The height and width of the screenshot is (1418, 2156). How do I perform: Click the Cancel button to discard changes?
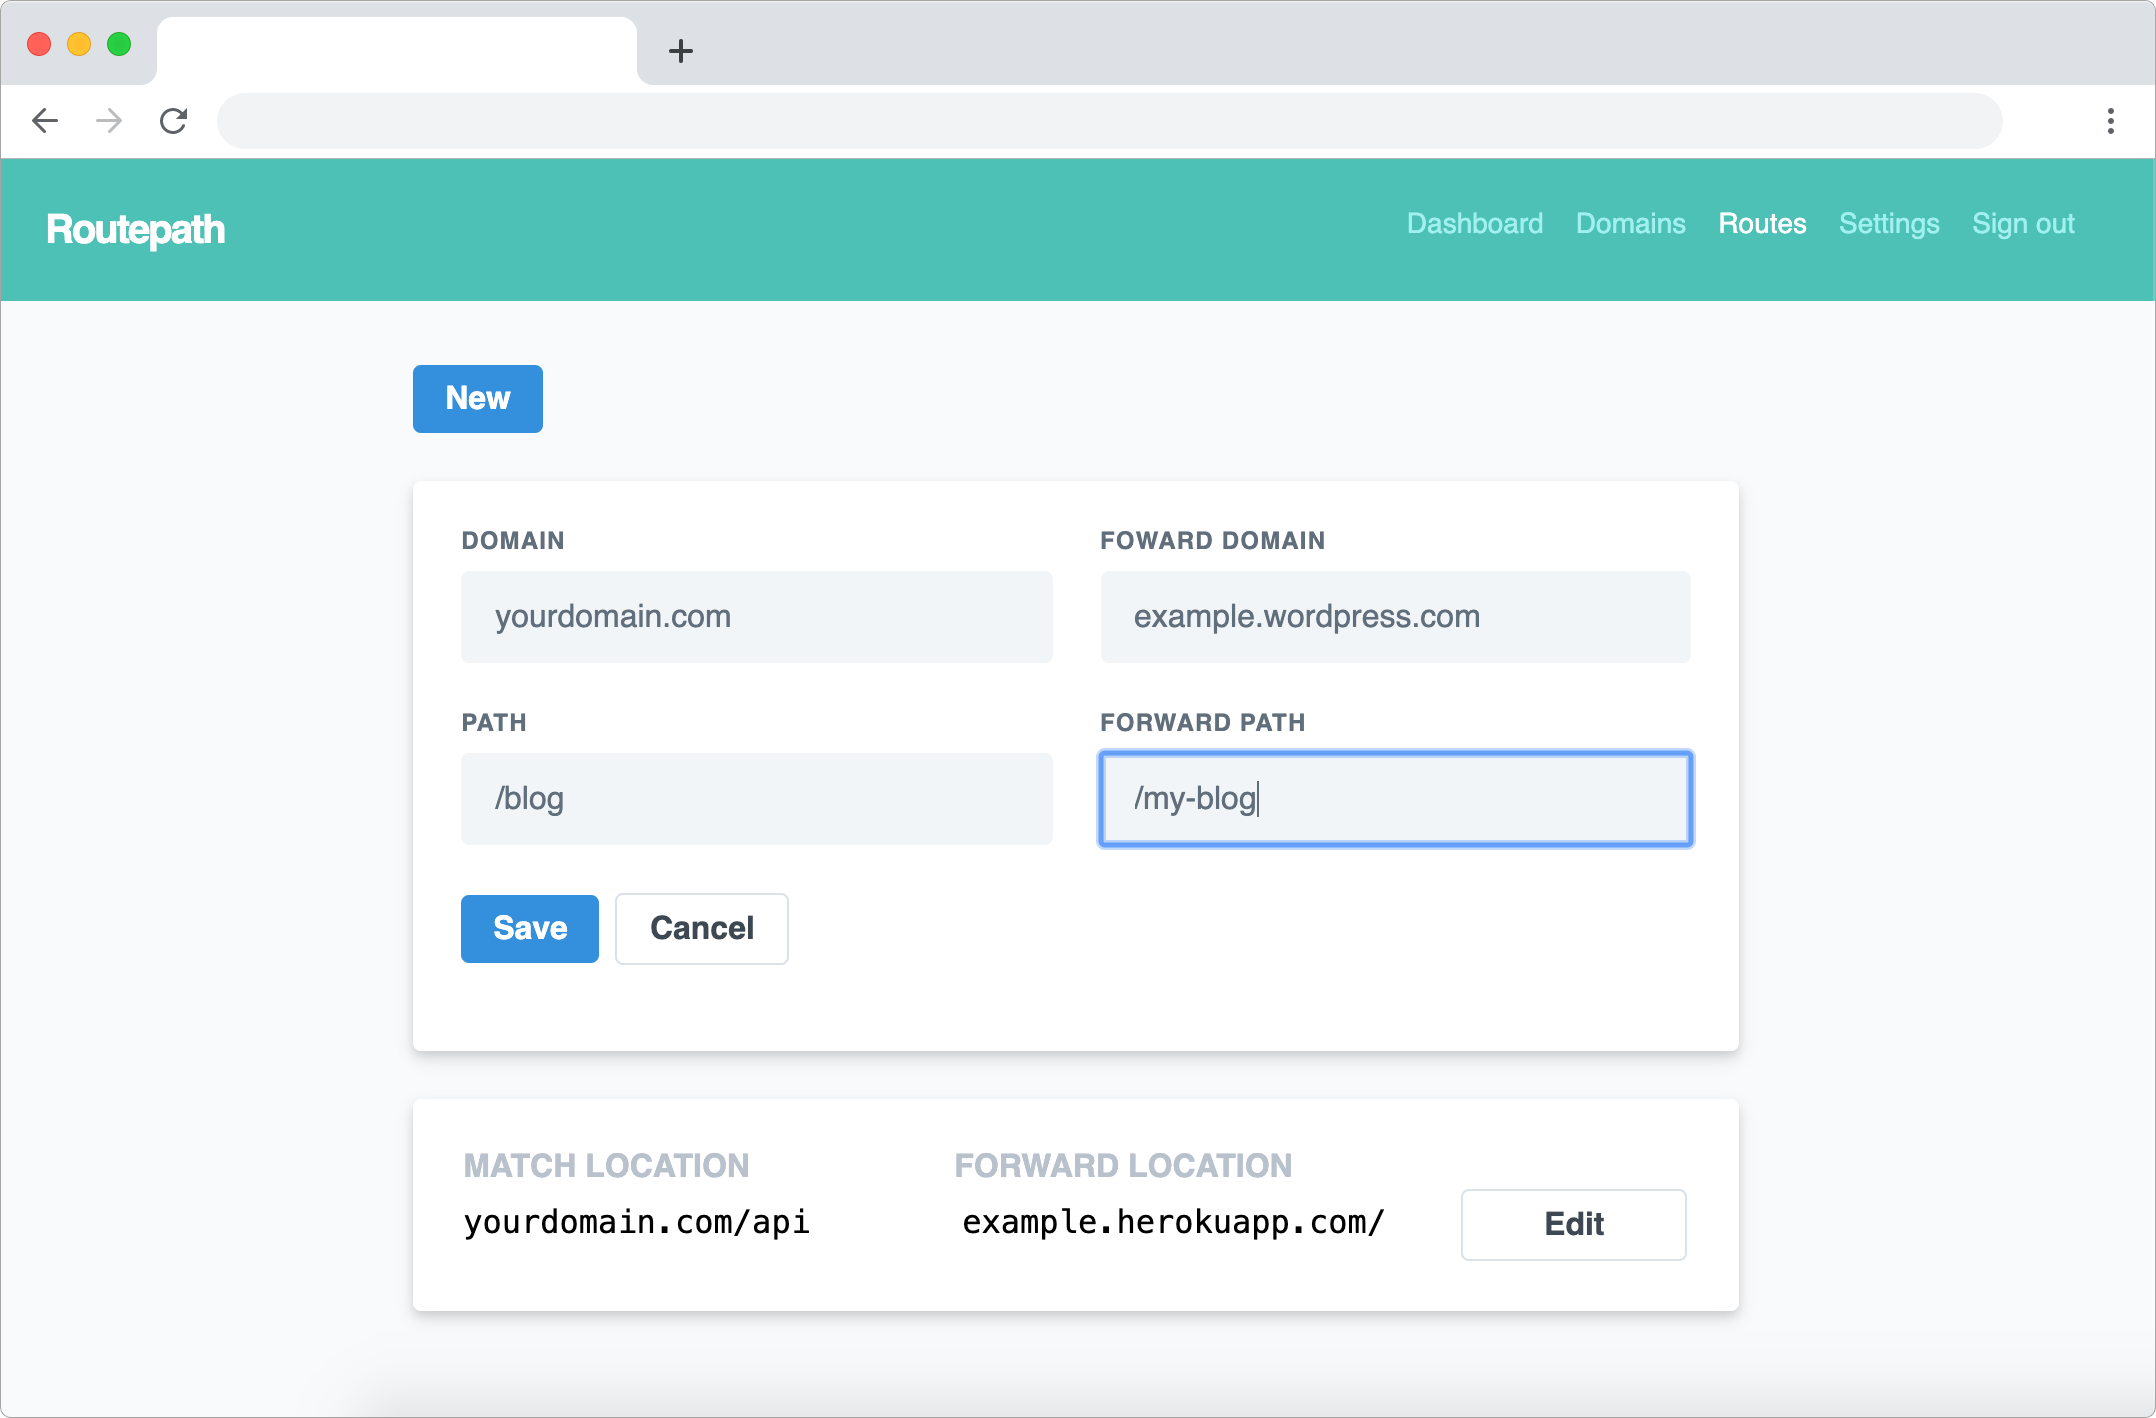[701, 927]
